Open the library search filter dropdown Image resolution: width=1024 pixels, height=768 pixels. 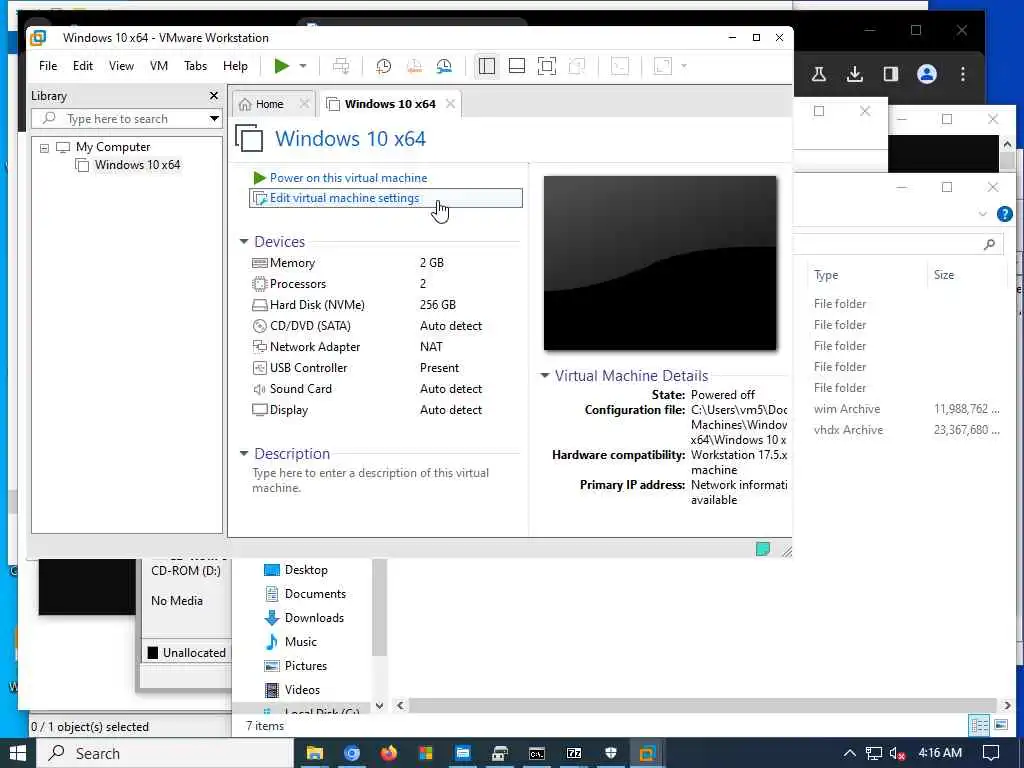(214, 119)
